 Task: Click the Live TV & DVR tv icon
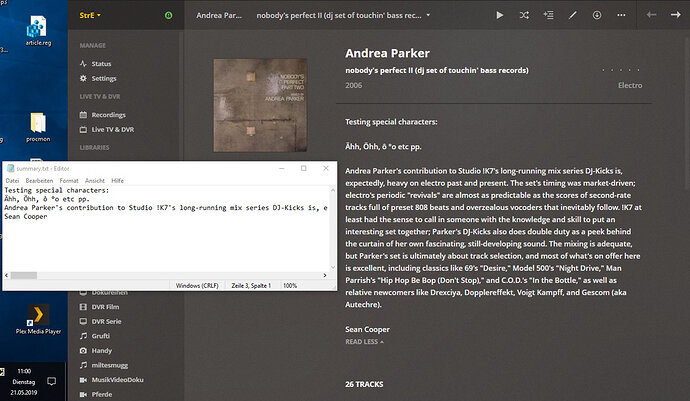(83, 129)
